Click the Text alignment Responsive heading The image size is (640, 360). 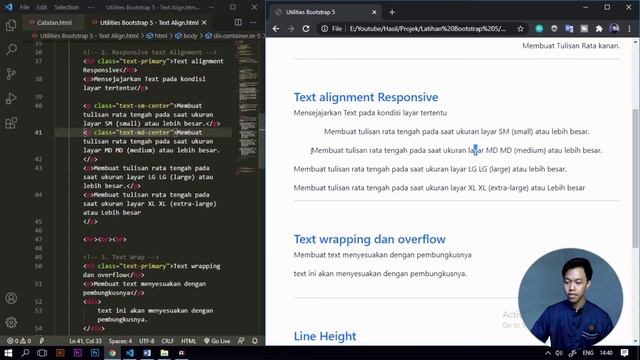click(x=366, y=97)
